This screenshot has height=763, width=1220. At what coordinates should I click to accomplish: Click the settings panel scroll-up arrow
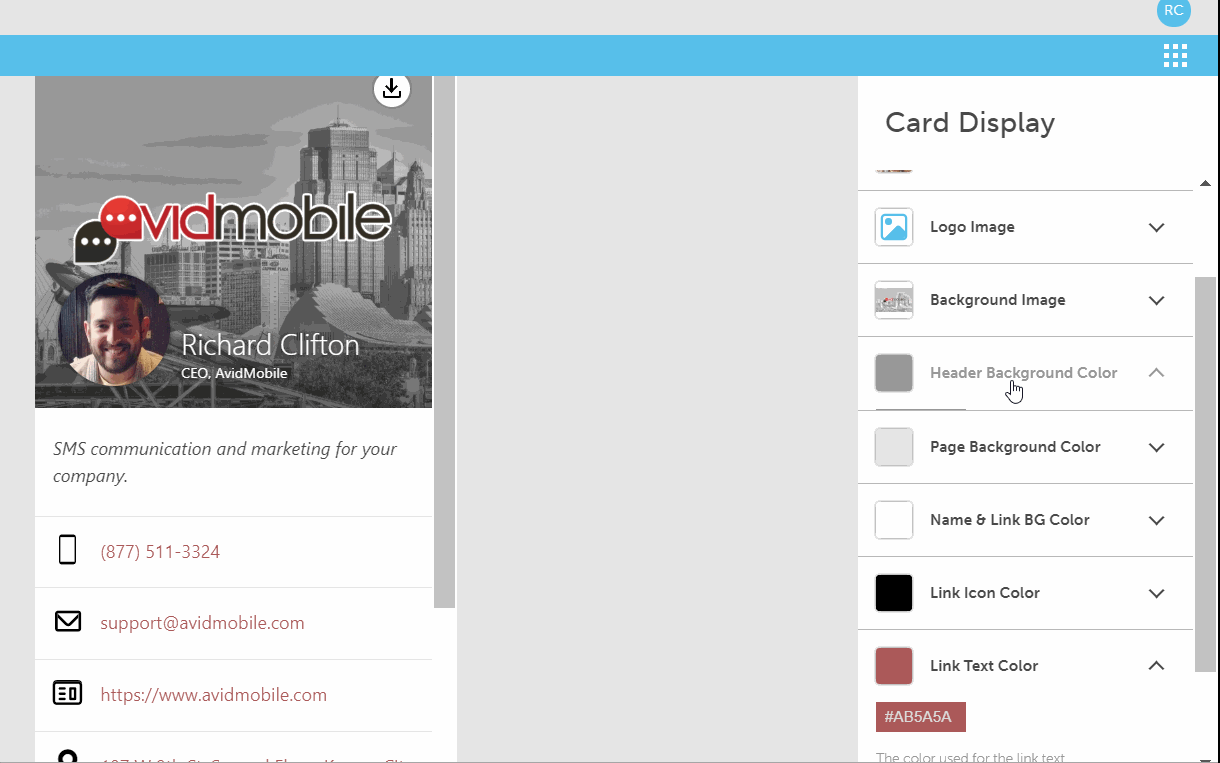(1205, 183)
